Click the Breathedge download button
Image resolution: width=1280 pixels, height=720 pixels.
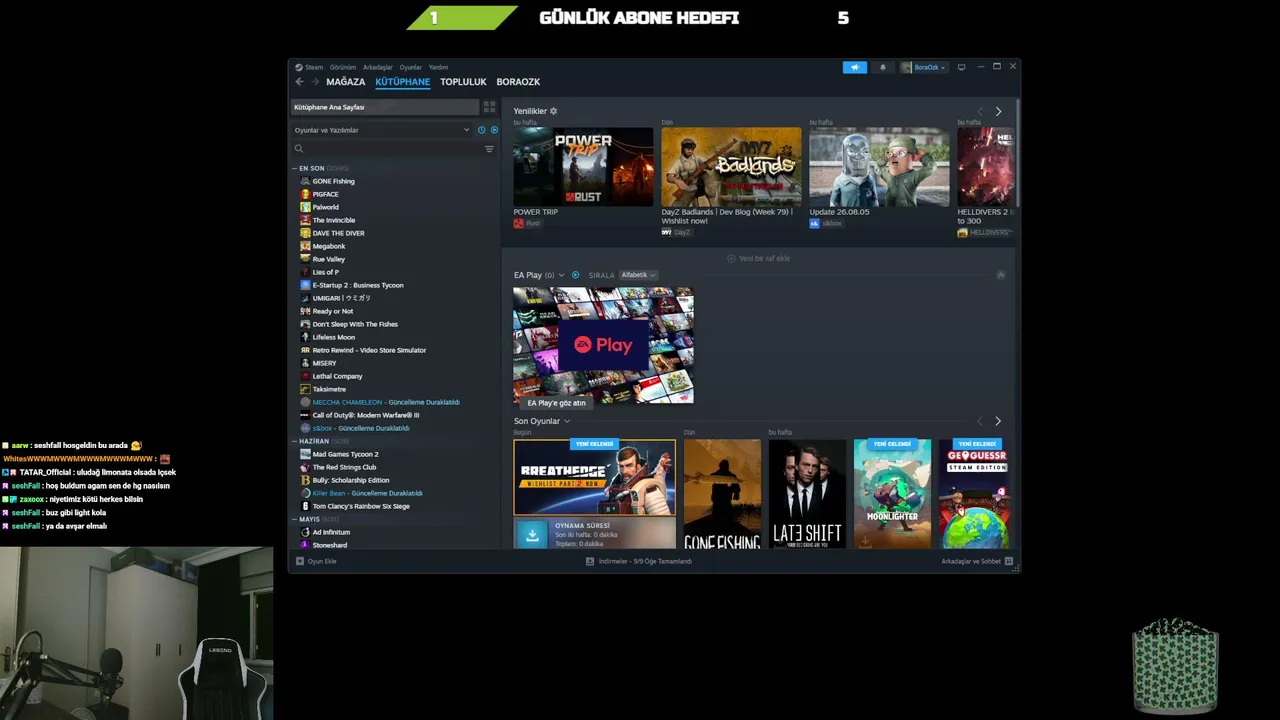[532, 535]
